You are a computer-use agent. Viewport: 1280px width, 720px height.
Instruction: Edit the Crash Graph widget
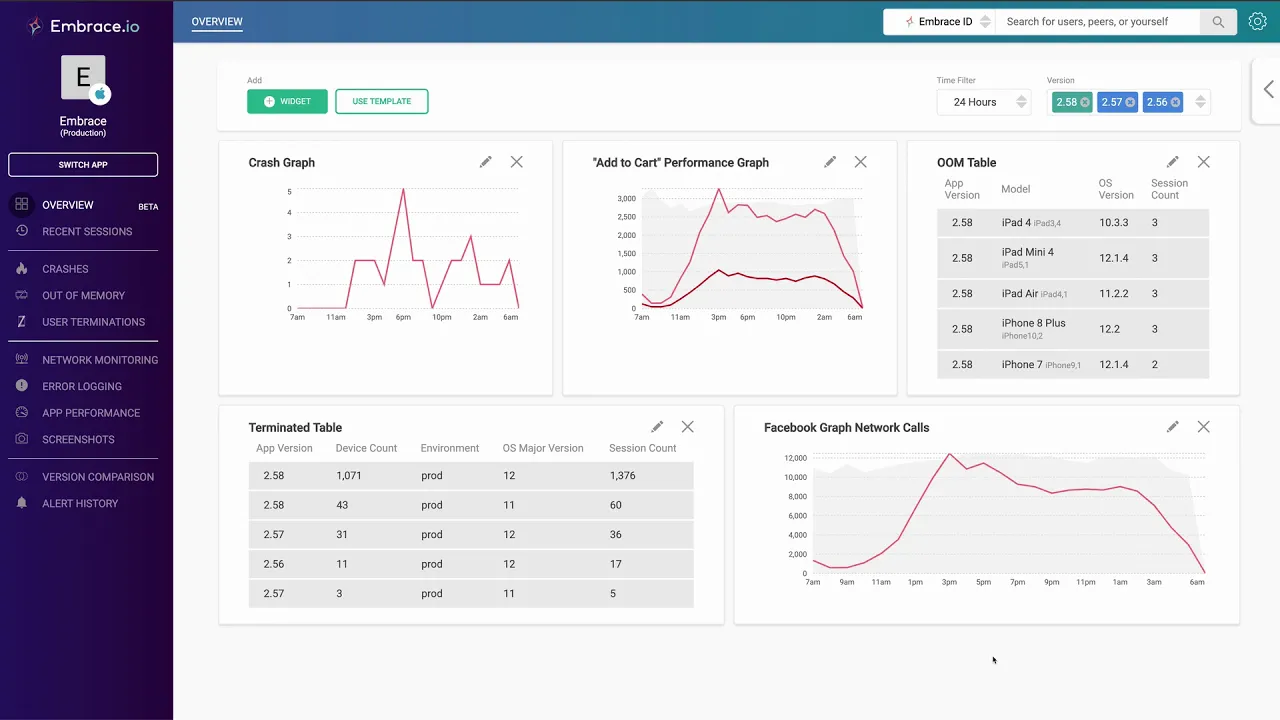tap(486, 162)
